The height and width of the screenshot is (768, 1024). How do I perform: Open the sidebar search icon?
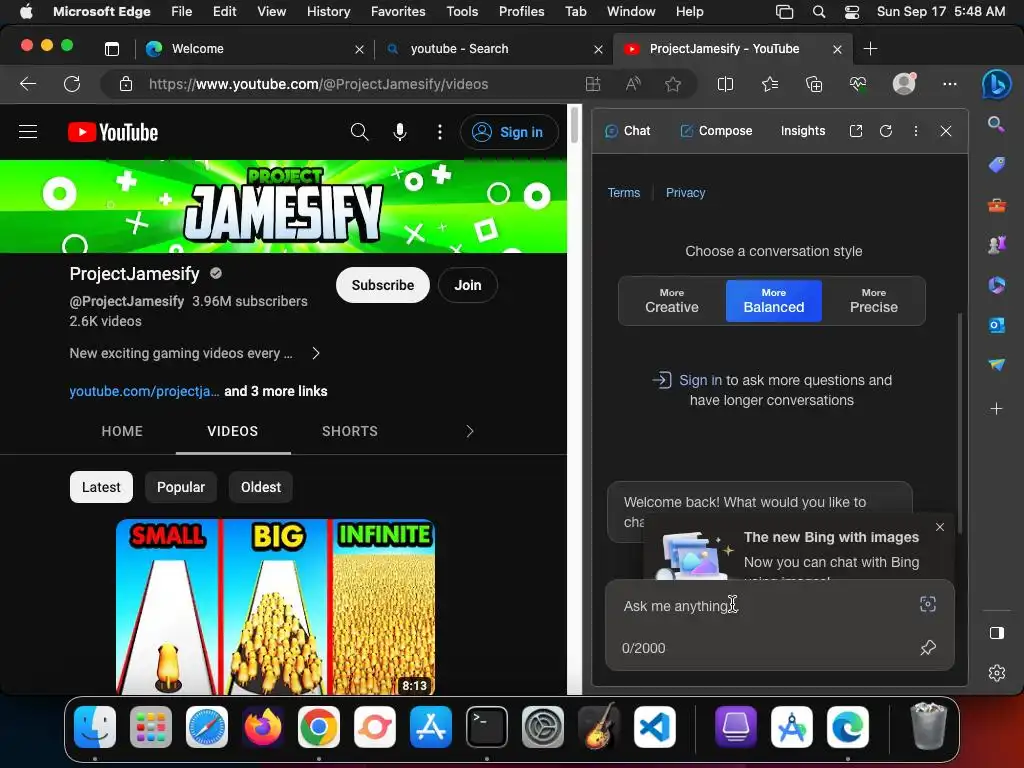point(996,123)
